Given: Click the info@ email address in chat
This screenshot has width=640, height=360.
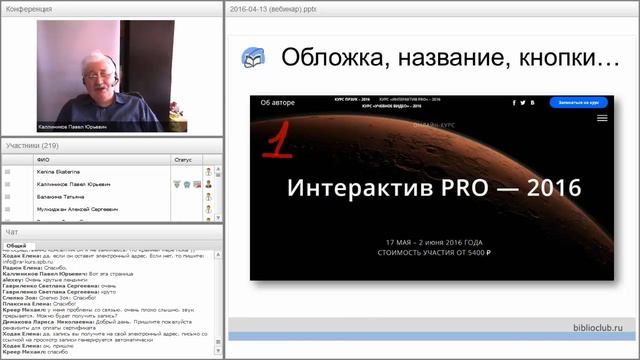Looking at the screenshot, I should (28, 262).
